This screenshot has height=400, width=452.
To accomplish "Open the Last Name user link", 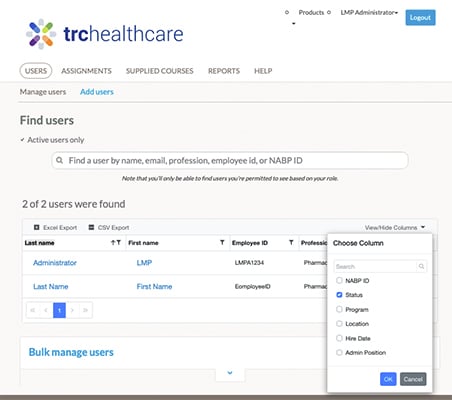I will click(x=50, y=286).
